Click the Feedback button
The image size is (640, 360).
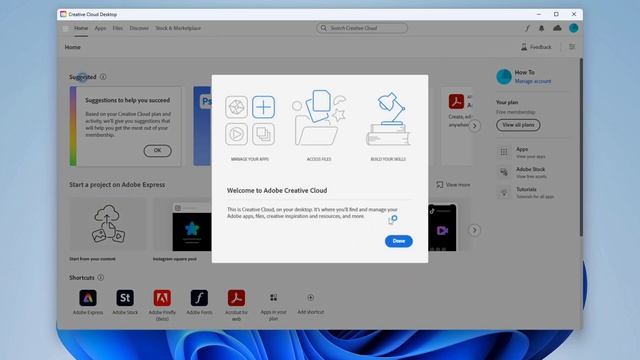[536, 47]
